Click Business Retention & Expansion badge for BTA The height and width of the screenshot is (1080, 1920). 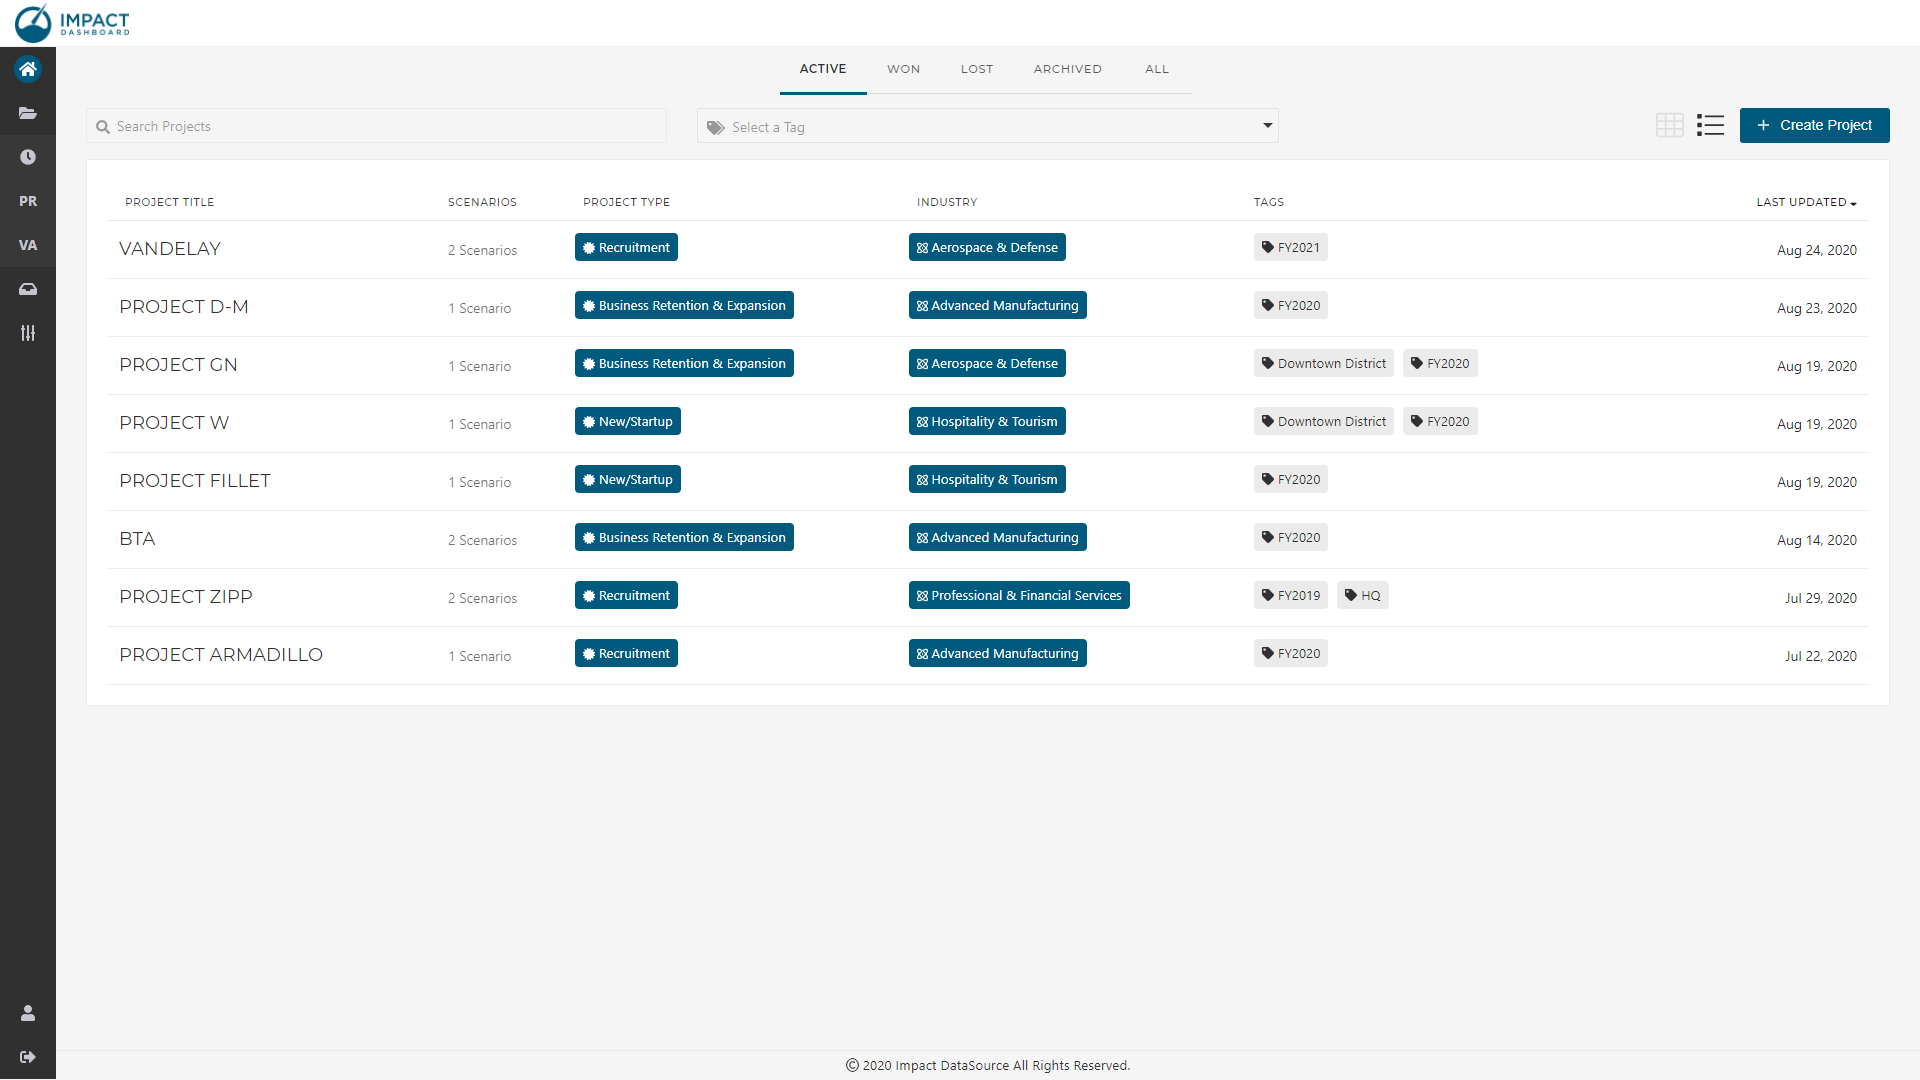[x=684, y=537]
